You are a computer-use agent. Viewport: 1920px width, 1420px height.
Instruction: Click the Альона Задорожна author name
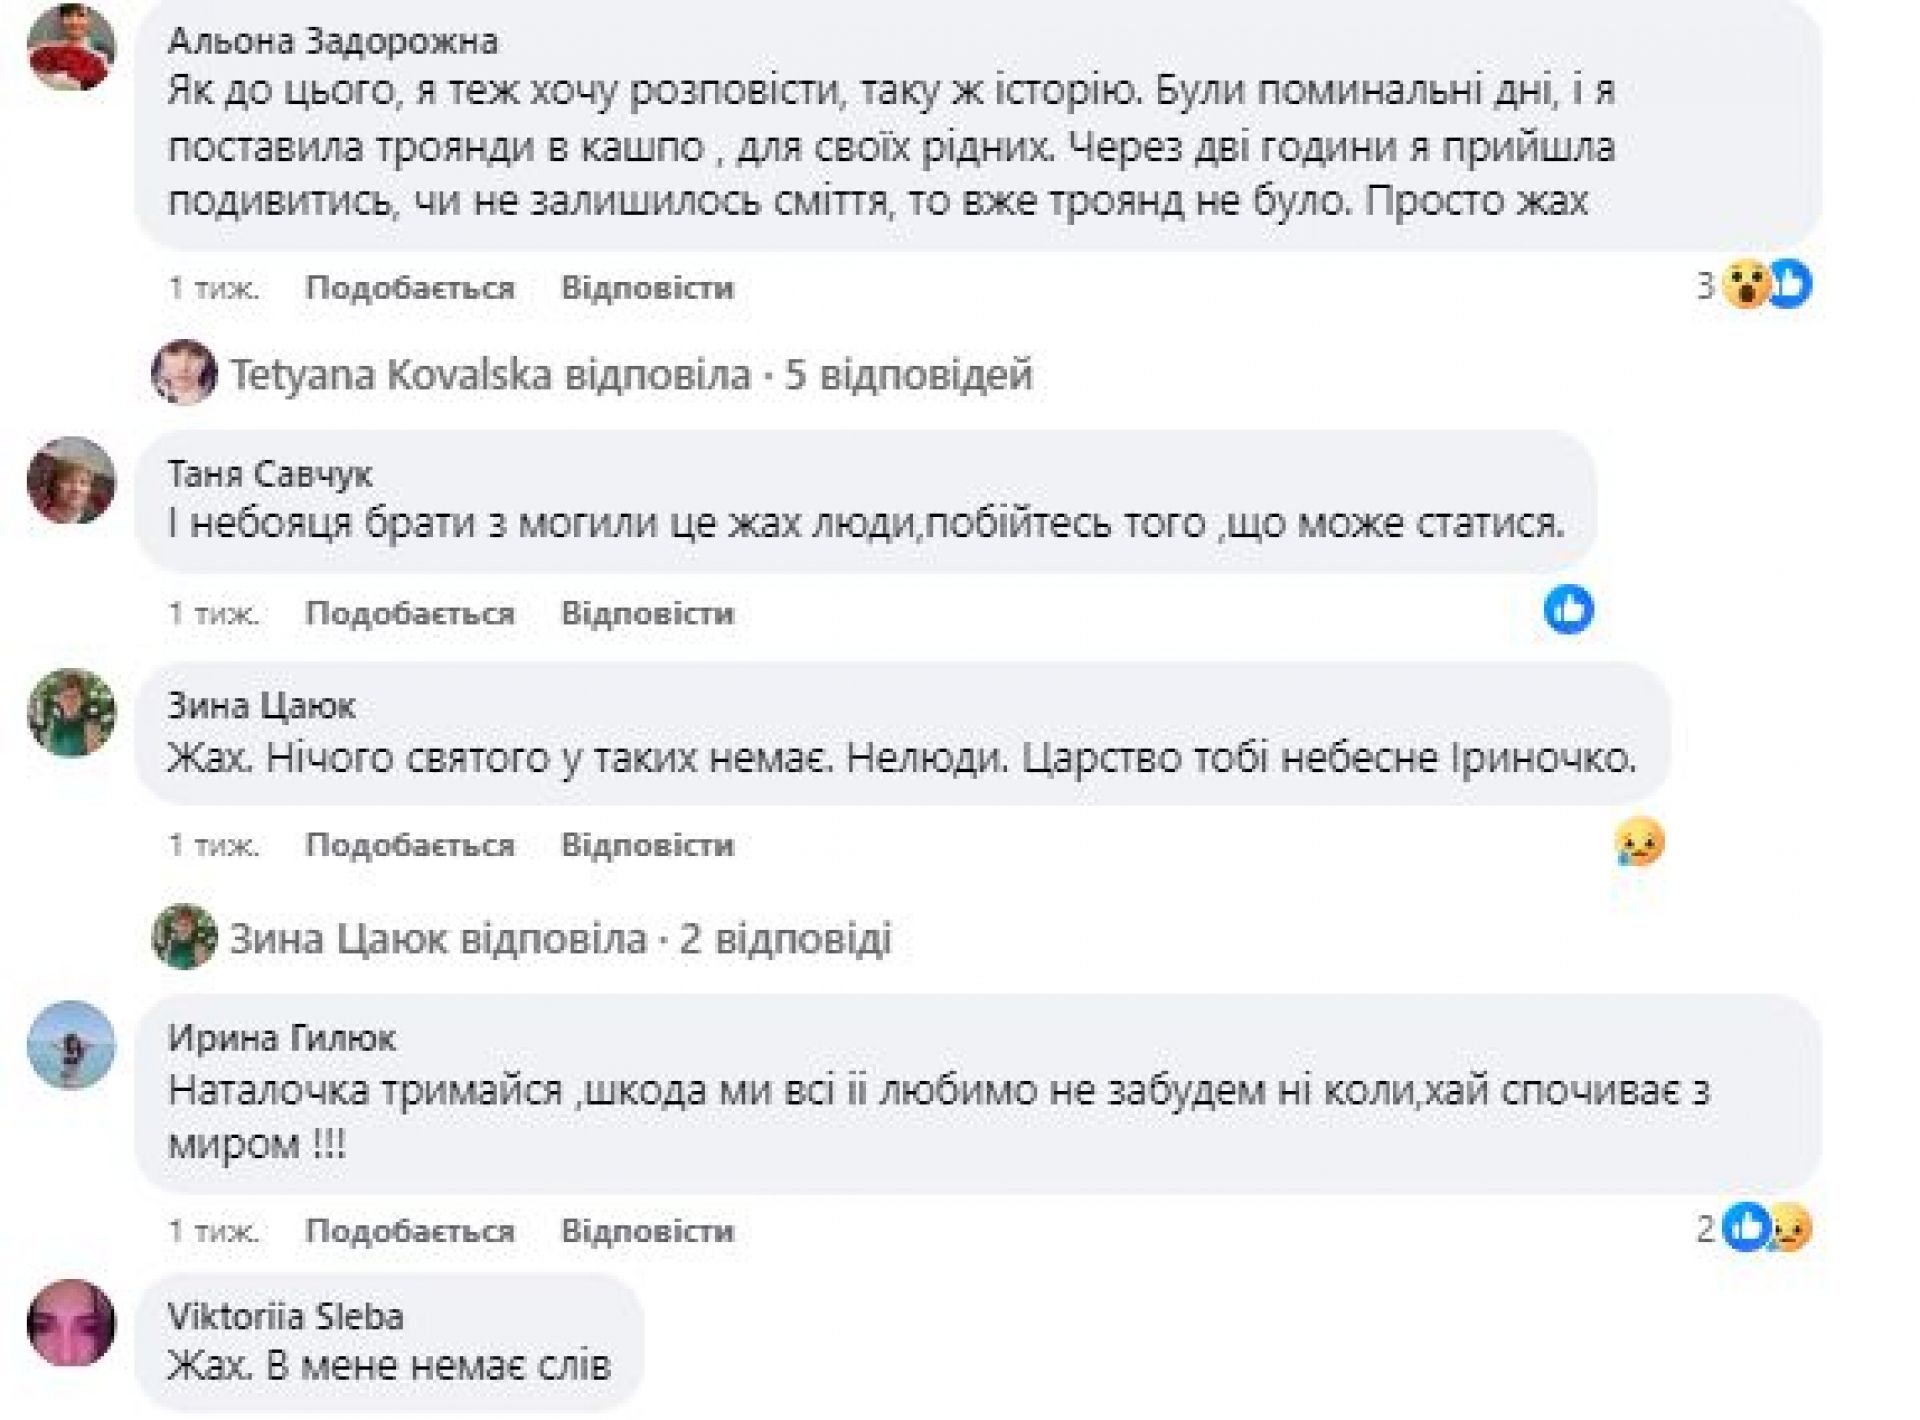point(332,41)
